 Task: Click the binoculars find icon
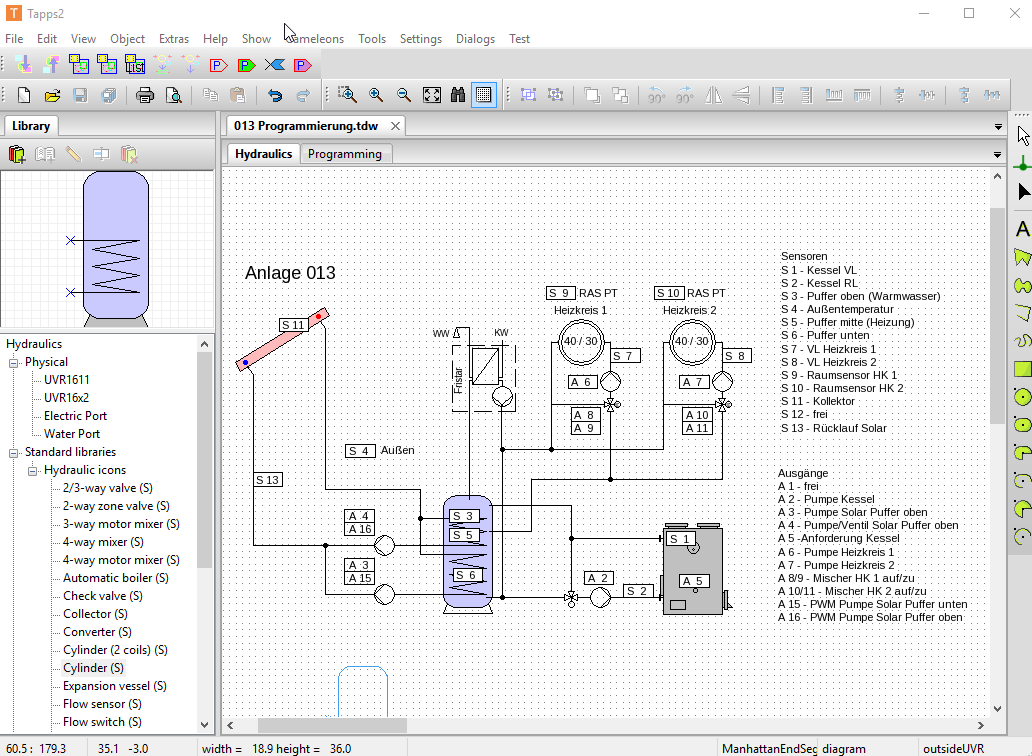[x=458, y=95]
